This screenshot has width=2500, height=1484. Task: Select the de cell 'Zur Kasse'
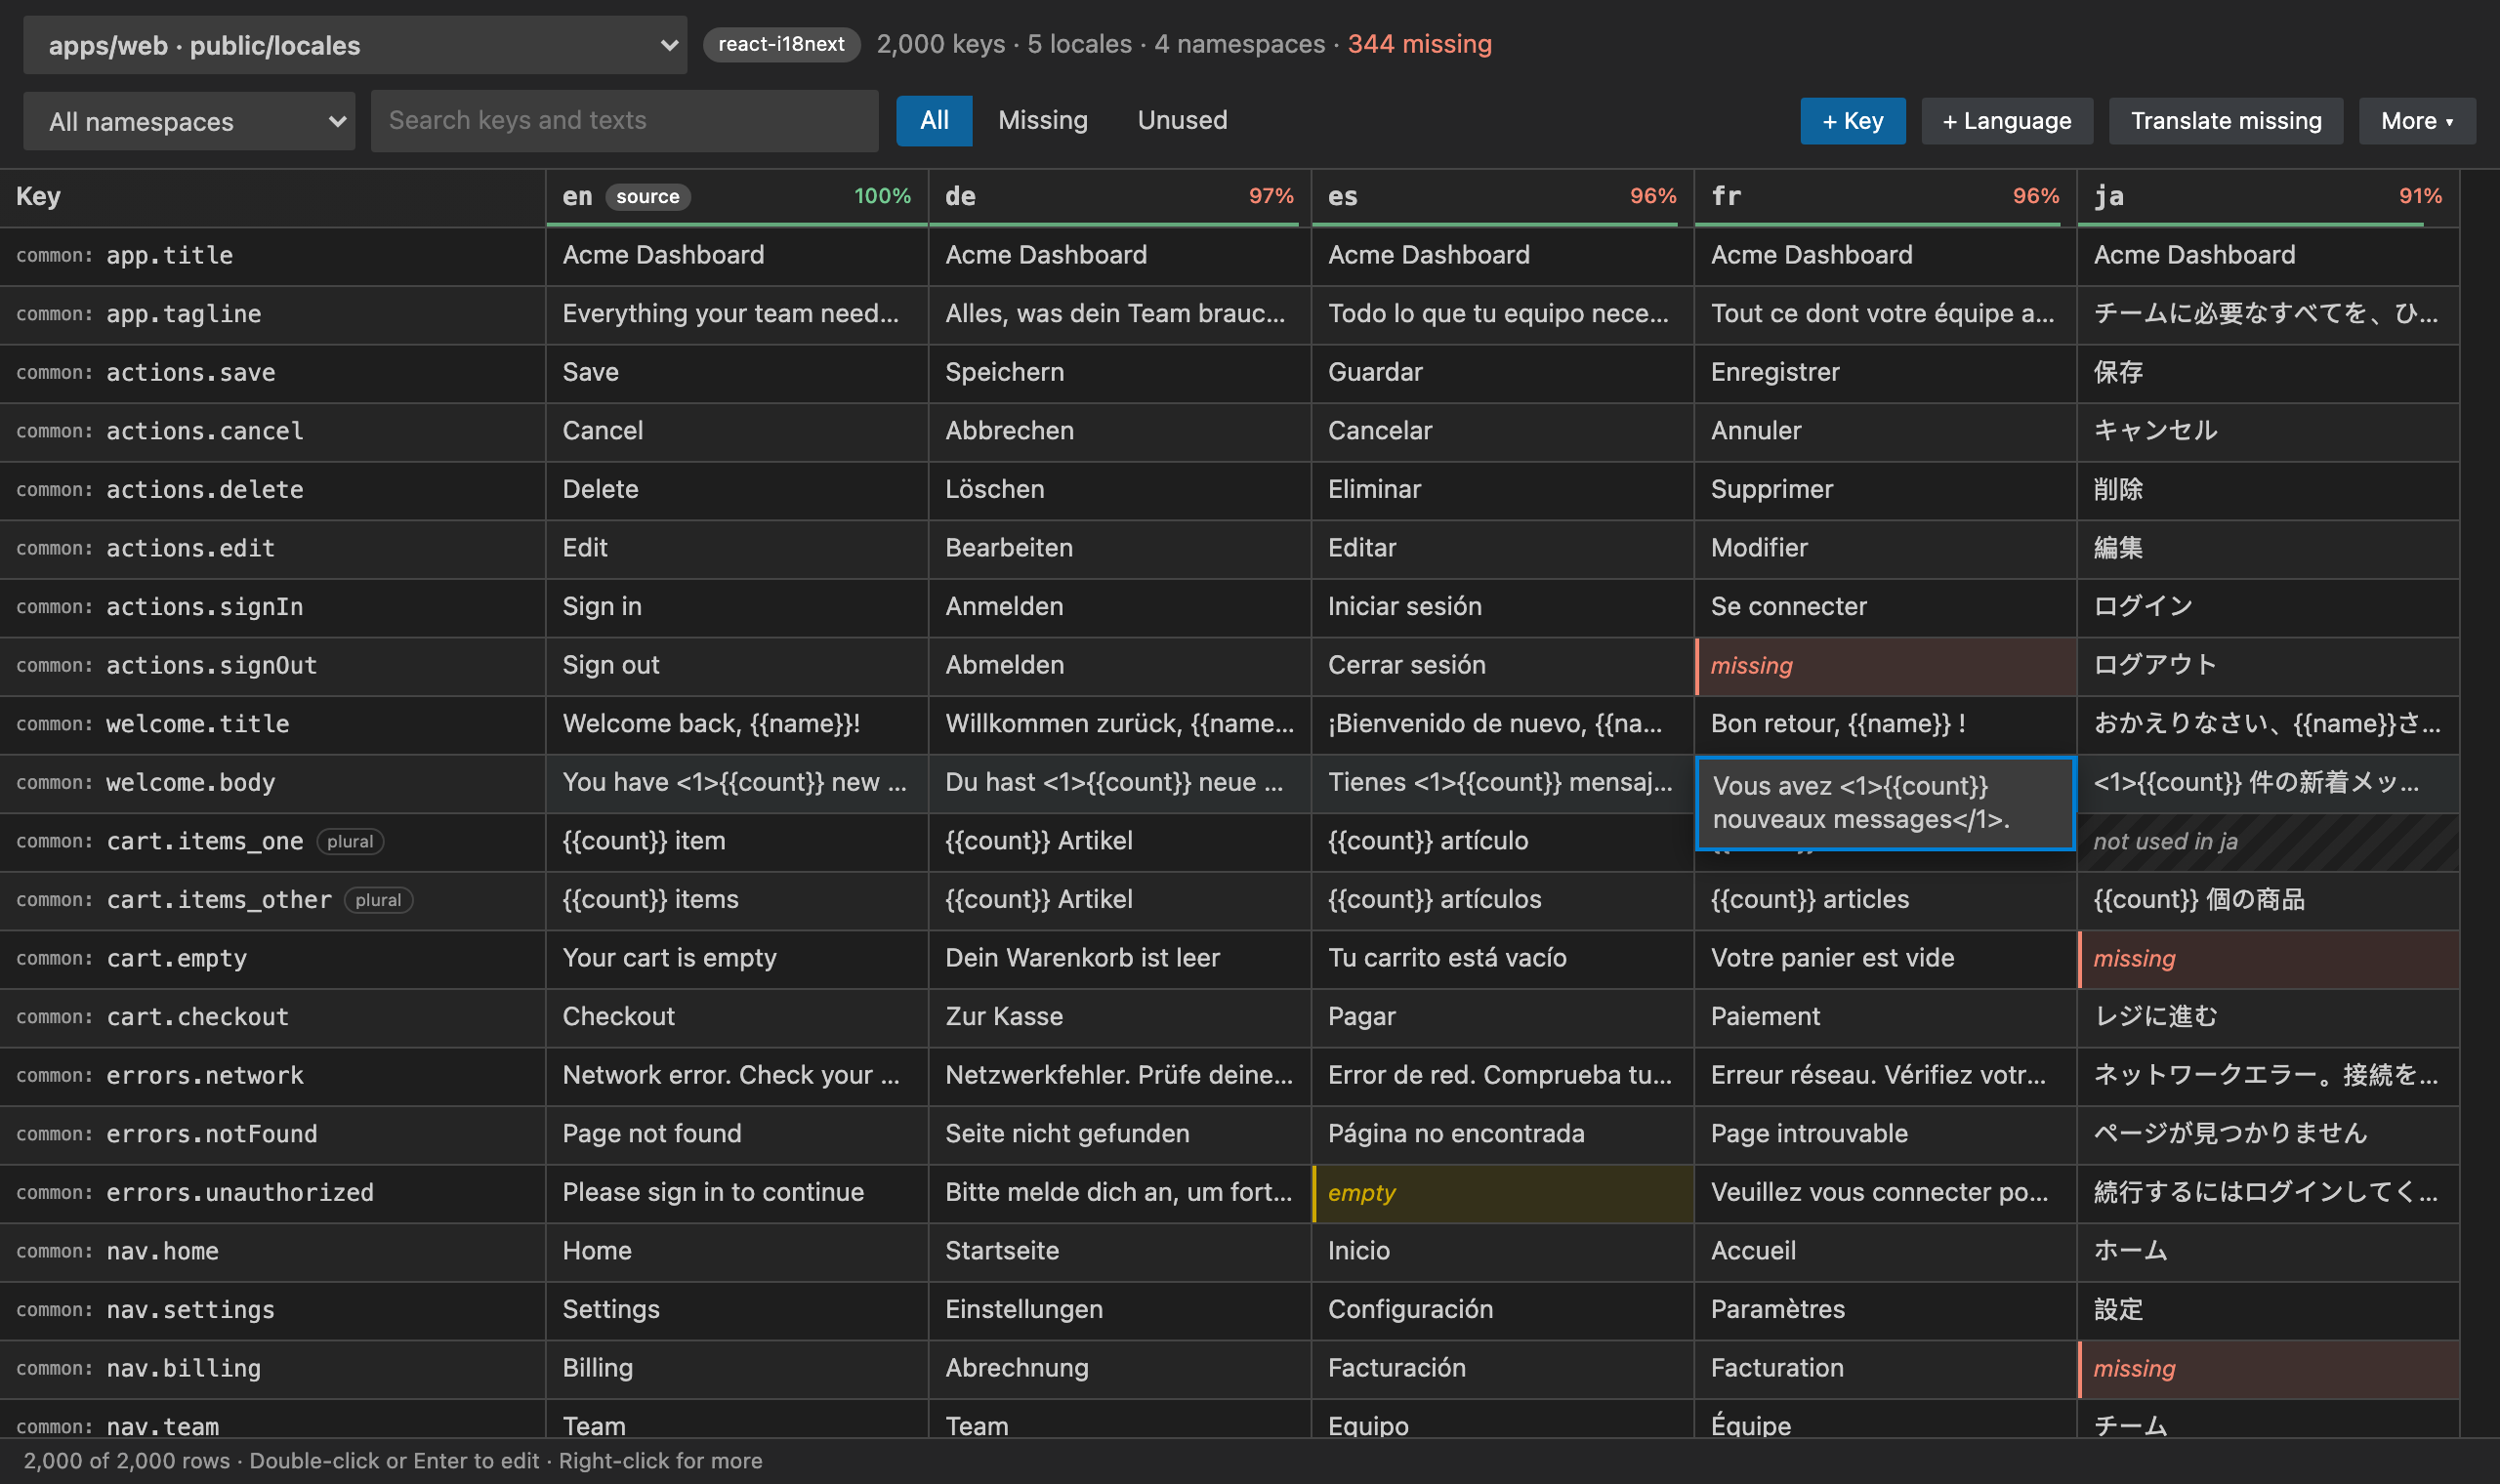(1120, 1017)
